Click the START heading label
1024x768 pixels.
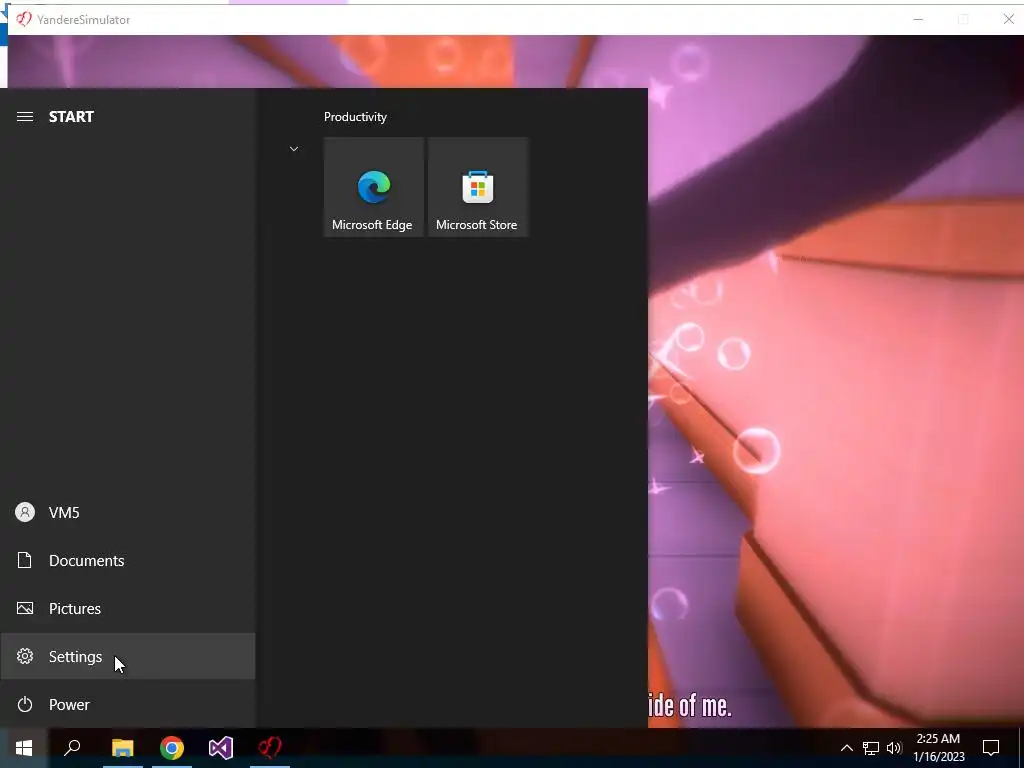(x=71, y=117)
